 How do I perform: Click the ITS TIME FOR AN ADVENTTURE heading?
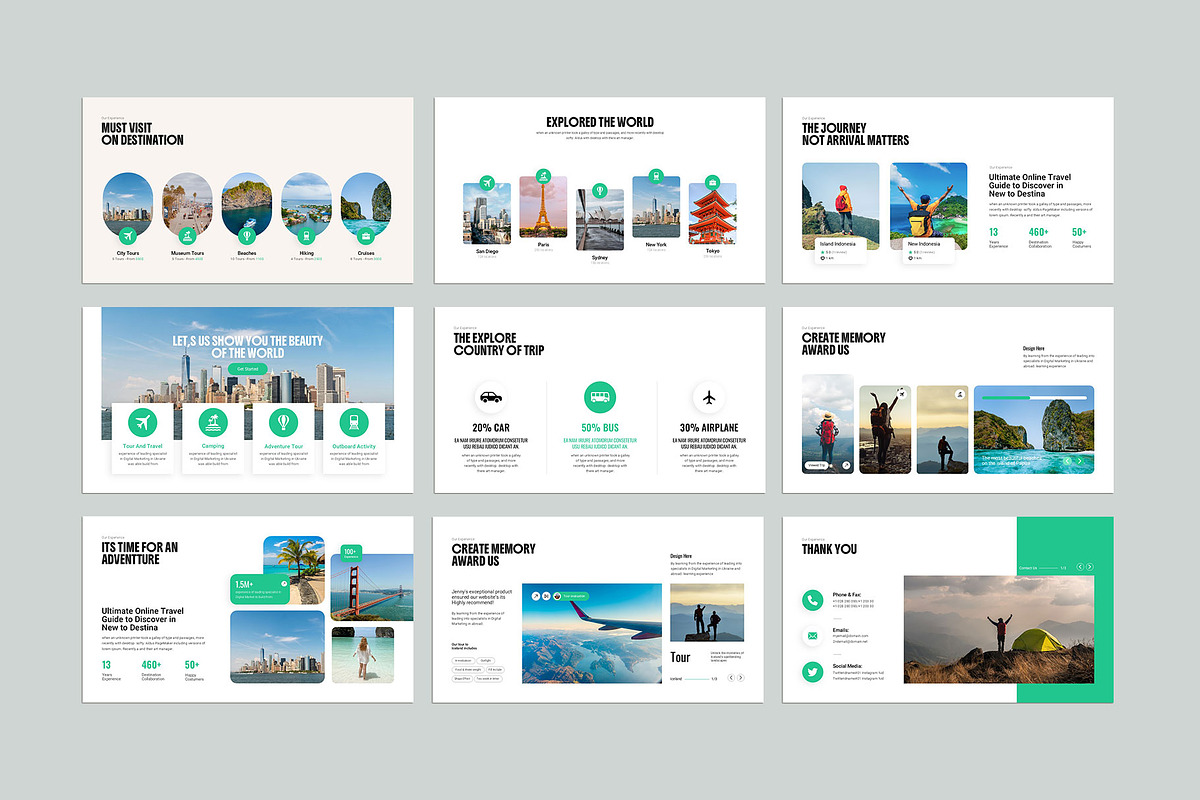coord(140,554)
